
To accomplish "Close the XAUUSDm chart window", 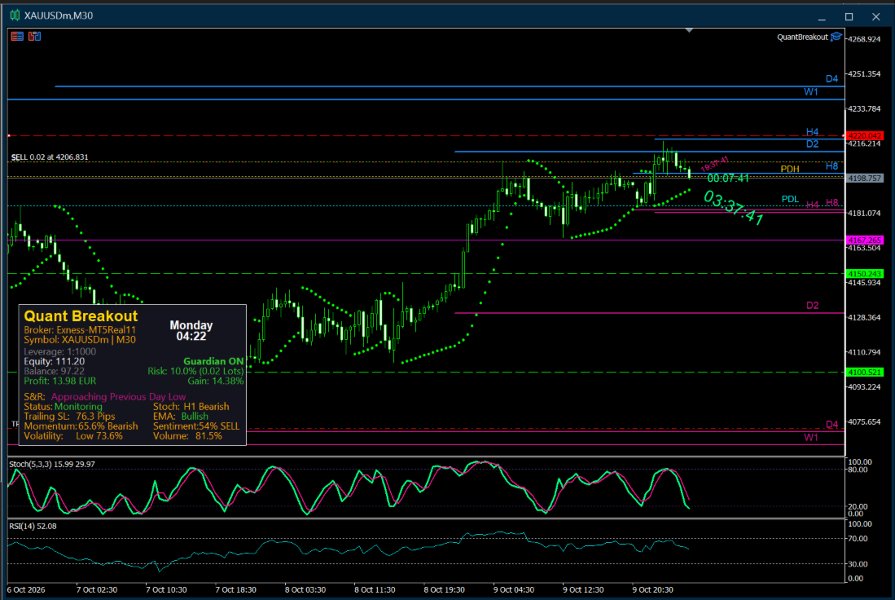I will pos(876,17).
